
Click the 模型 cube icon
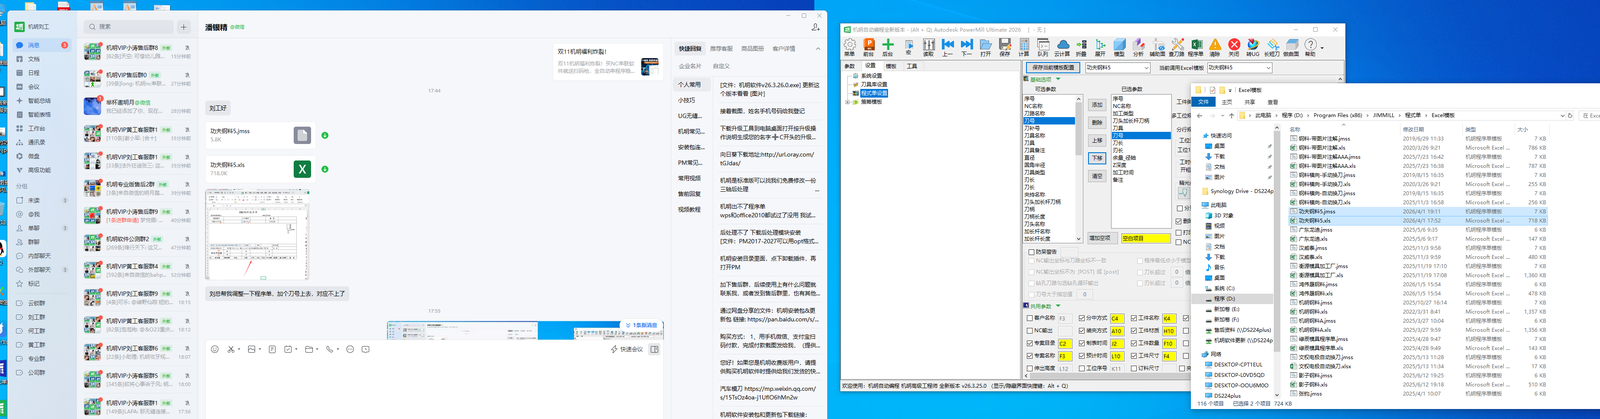coord(1119,46)
